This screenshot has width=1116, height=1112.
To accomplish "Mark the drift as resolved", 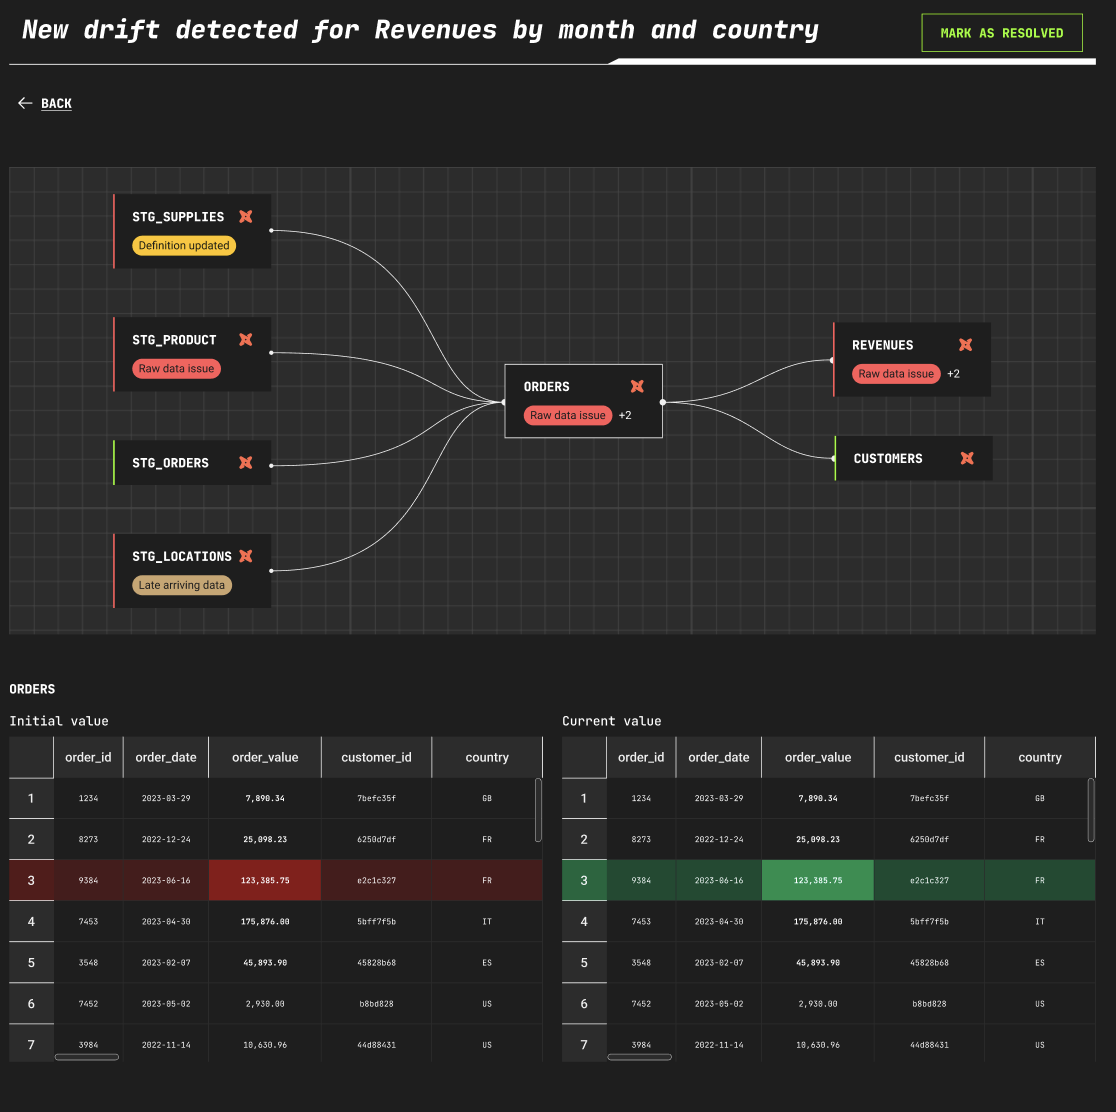I will tap(1001, 33).
